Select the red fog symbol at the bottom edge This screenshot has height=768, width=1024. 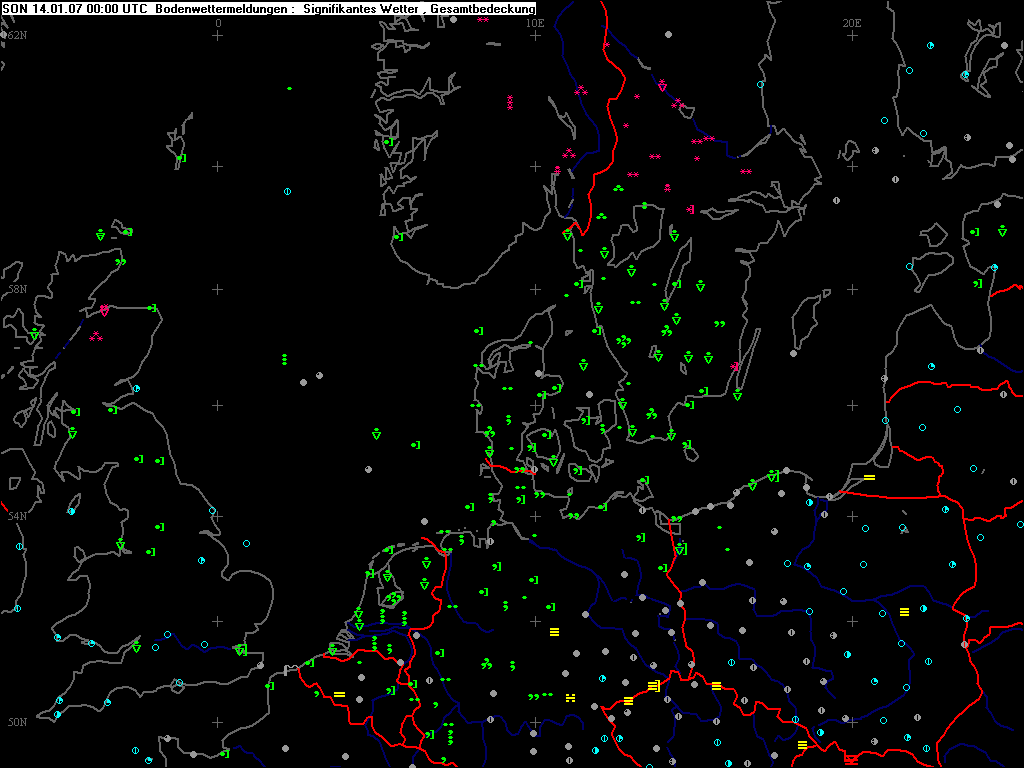851,759
